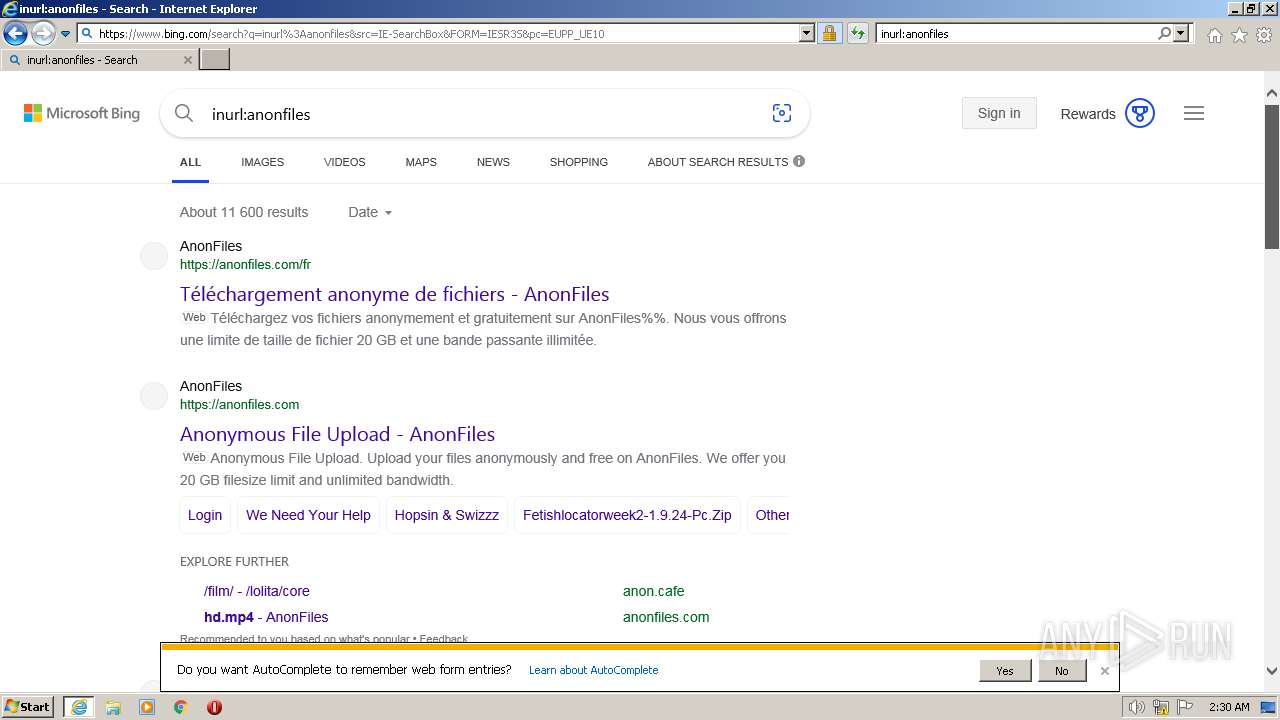
Task: Click the Rewards medal icon
Action: pos(1140,113)
